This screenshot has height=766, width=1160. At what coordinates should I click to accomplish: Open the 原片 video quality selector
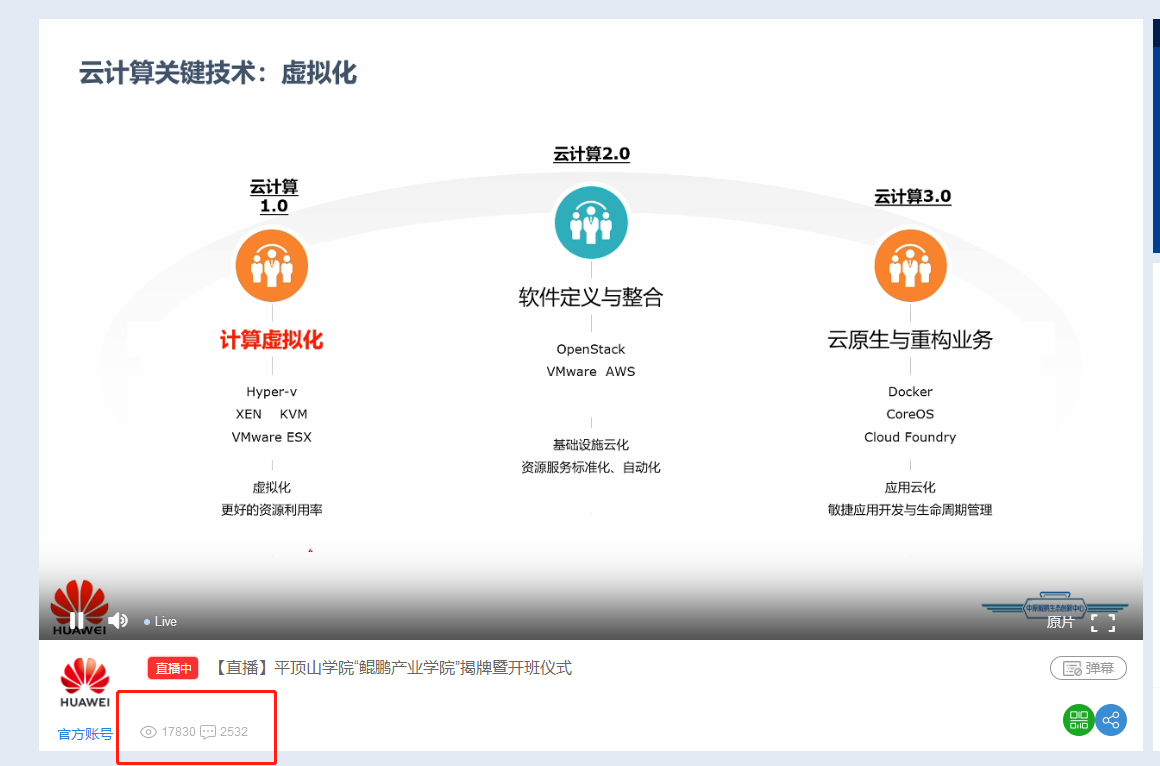(1061, 622)
